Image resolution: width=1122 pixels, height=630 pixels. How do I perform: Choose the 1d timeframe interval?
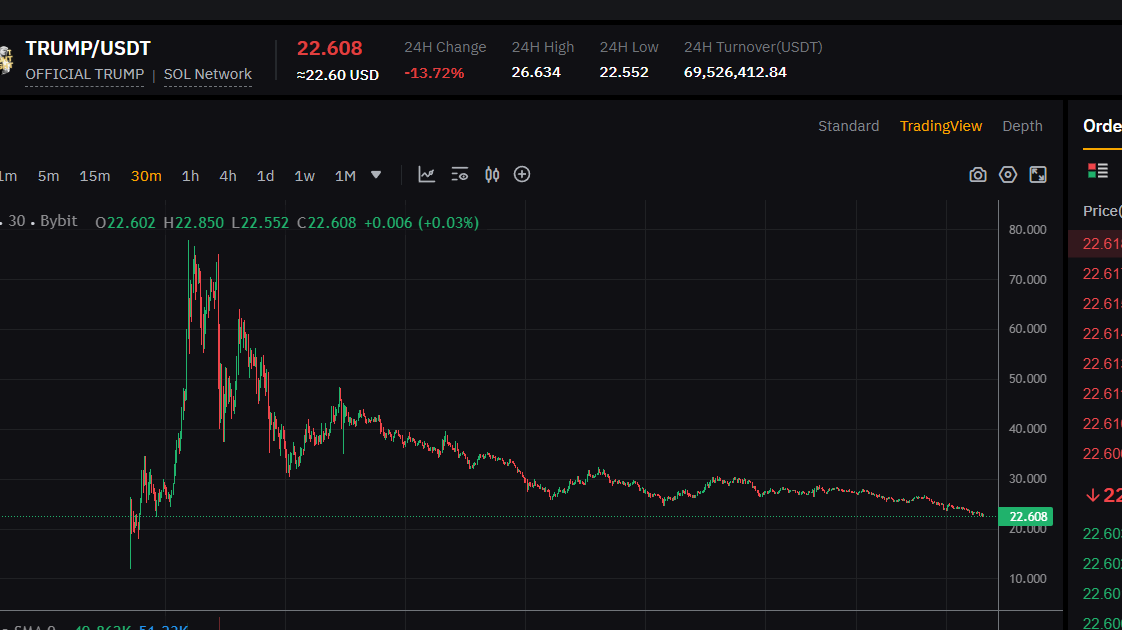[265, 176]
